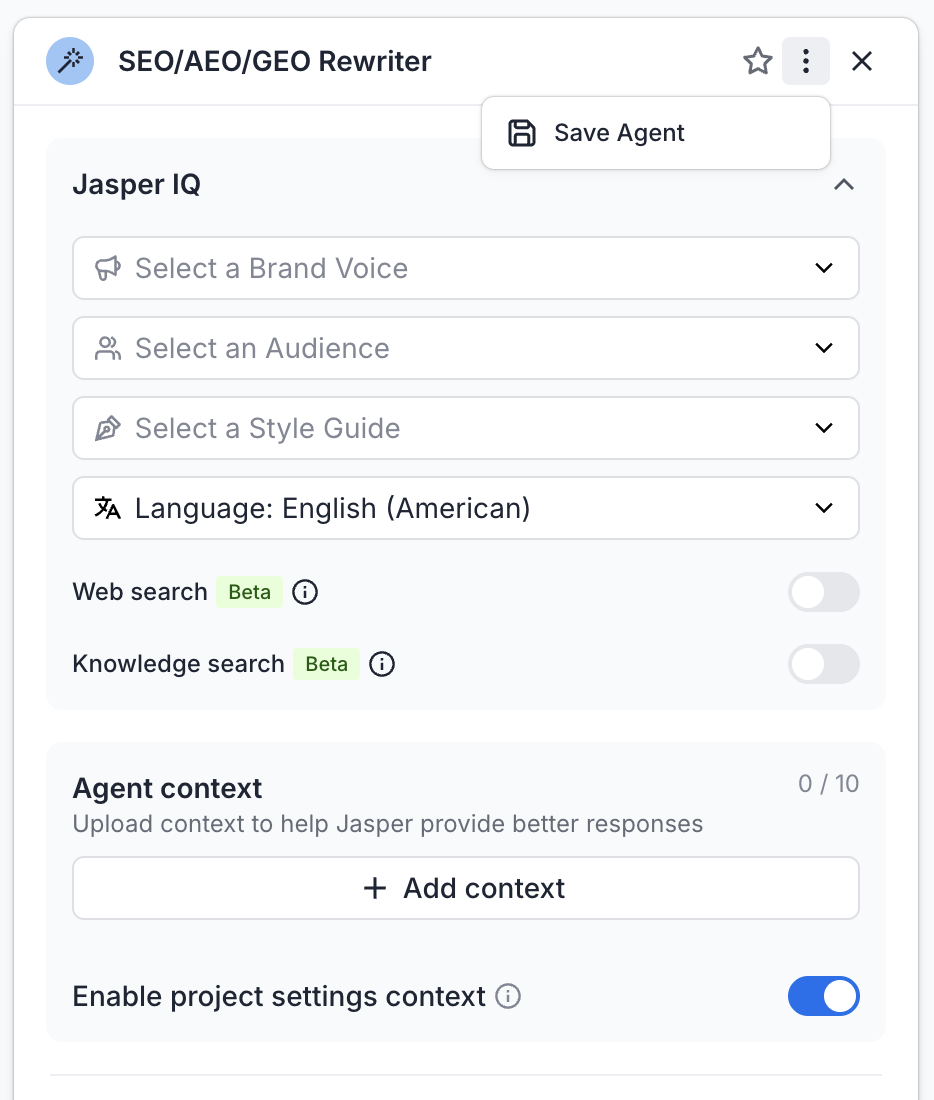Turn on the Knowledge search toggle
The width and height of the screenshot is (934, 1100).
click(823, 664)
